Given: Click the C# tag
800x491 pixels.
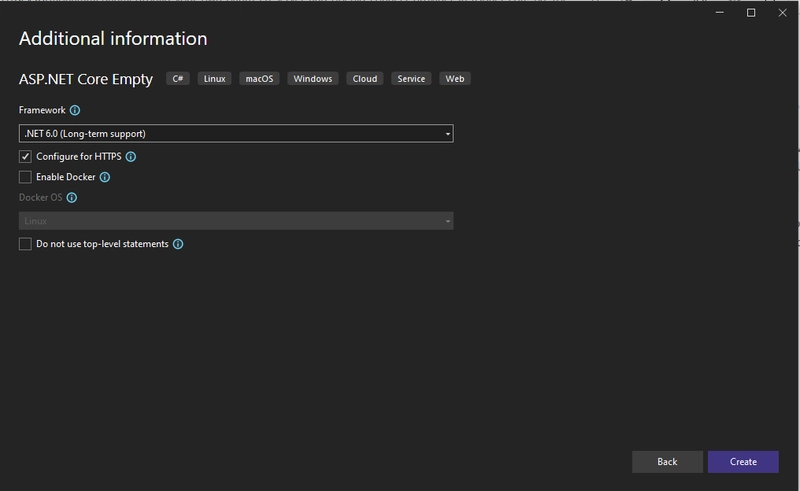Looking at the screenshot, I should coord(178,79).
